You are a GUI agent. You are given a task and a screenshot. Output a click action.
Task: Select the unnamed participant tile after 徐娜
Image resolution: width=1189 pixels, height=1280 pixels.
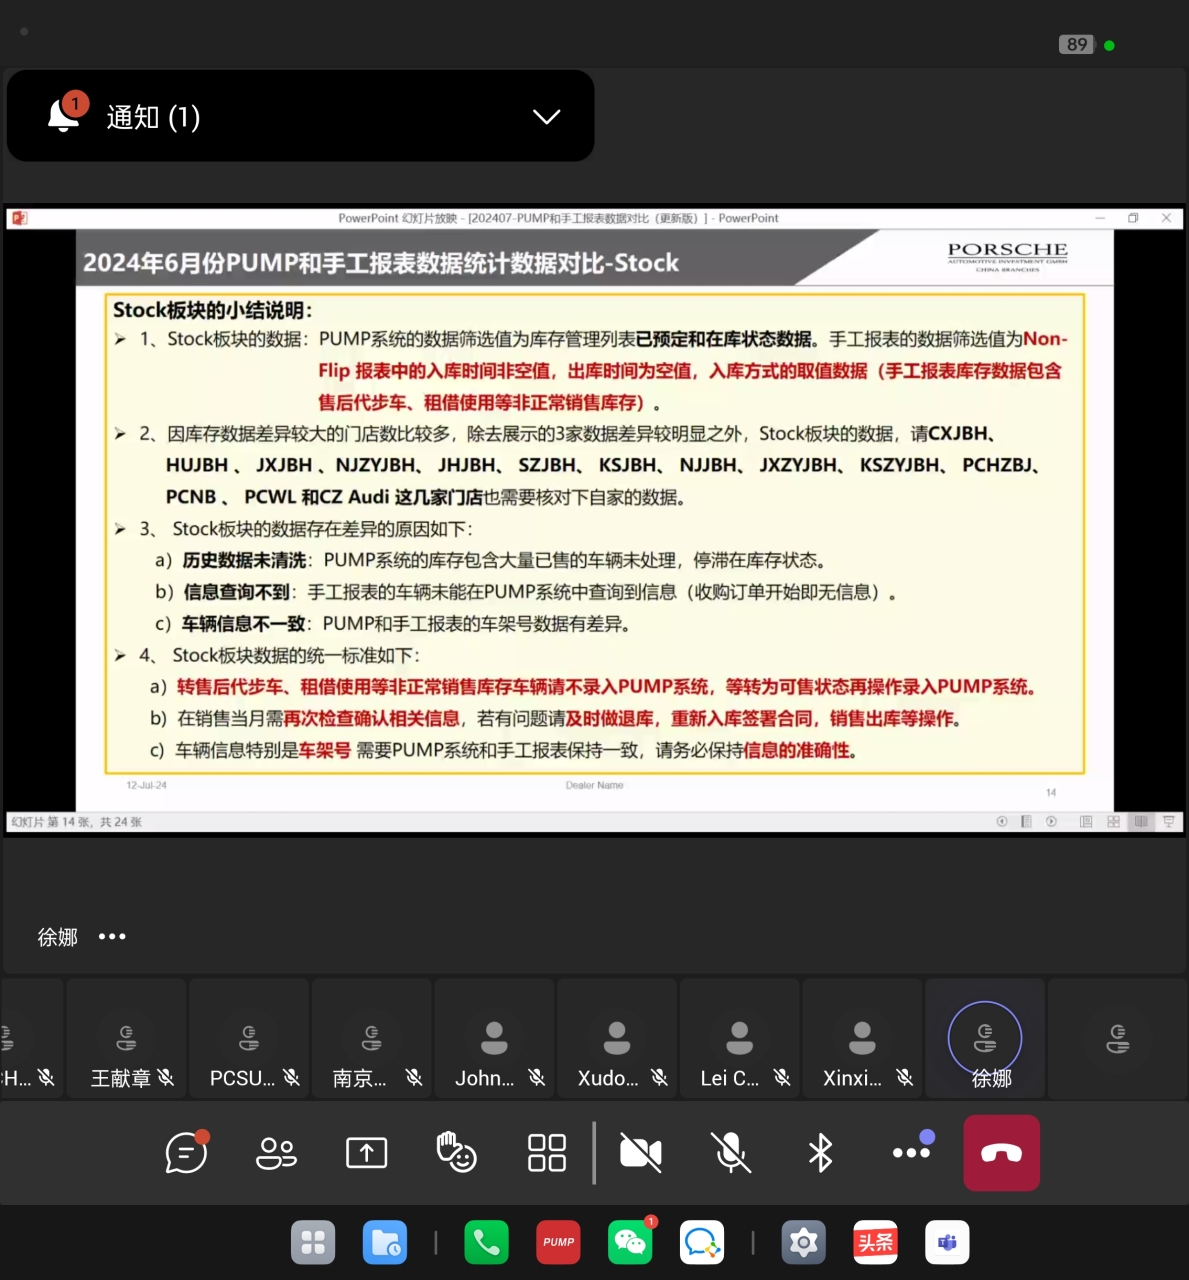coord(1118,1039)
